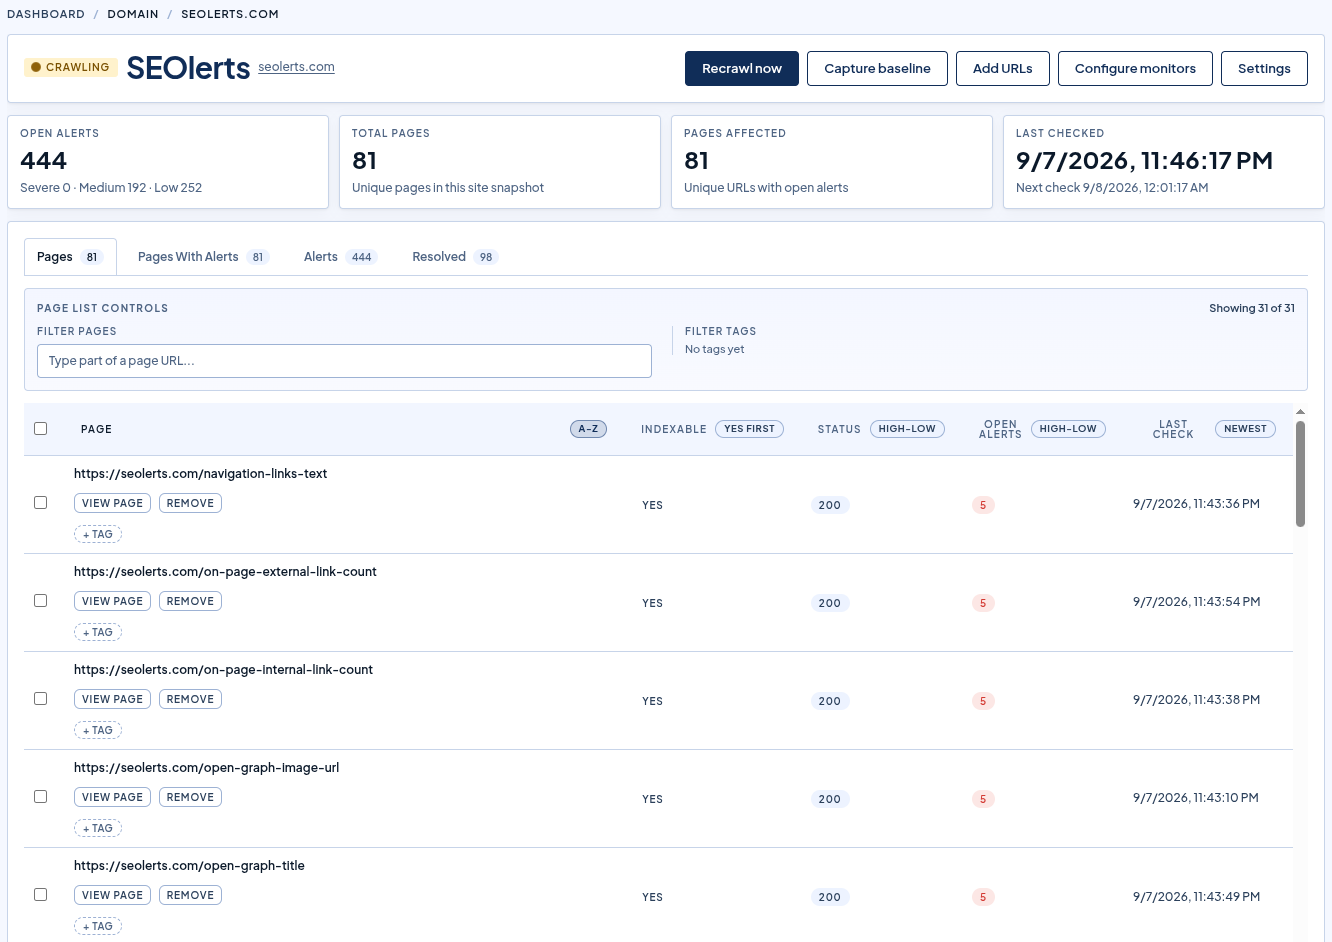Remove on-page-internal-link-count page
Viewport: 1332px width, 942px height.
pos(190,699)
